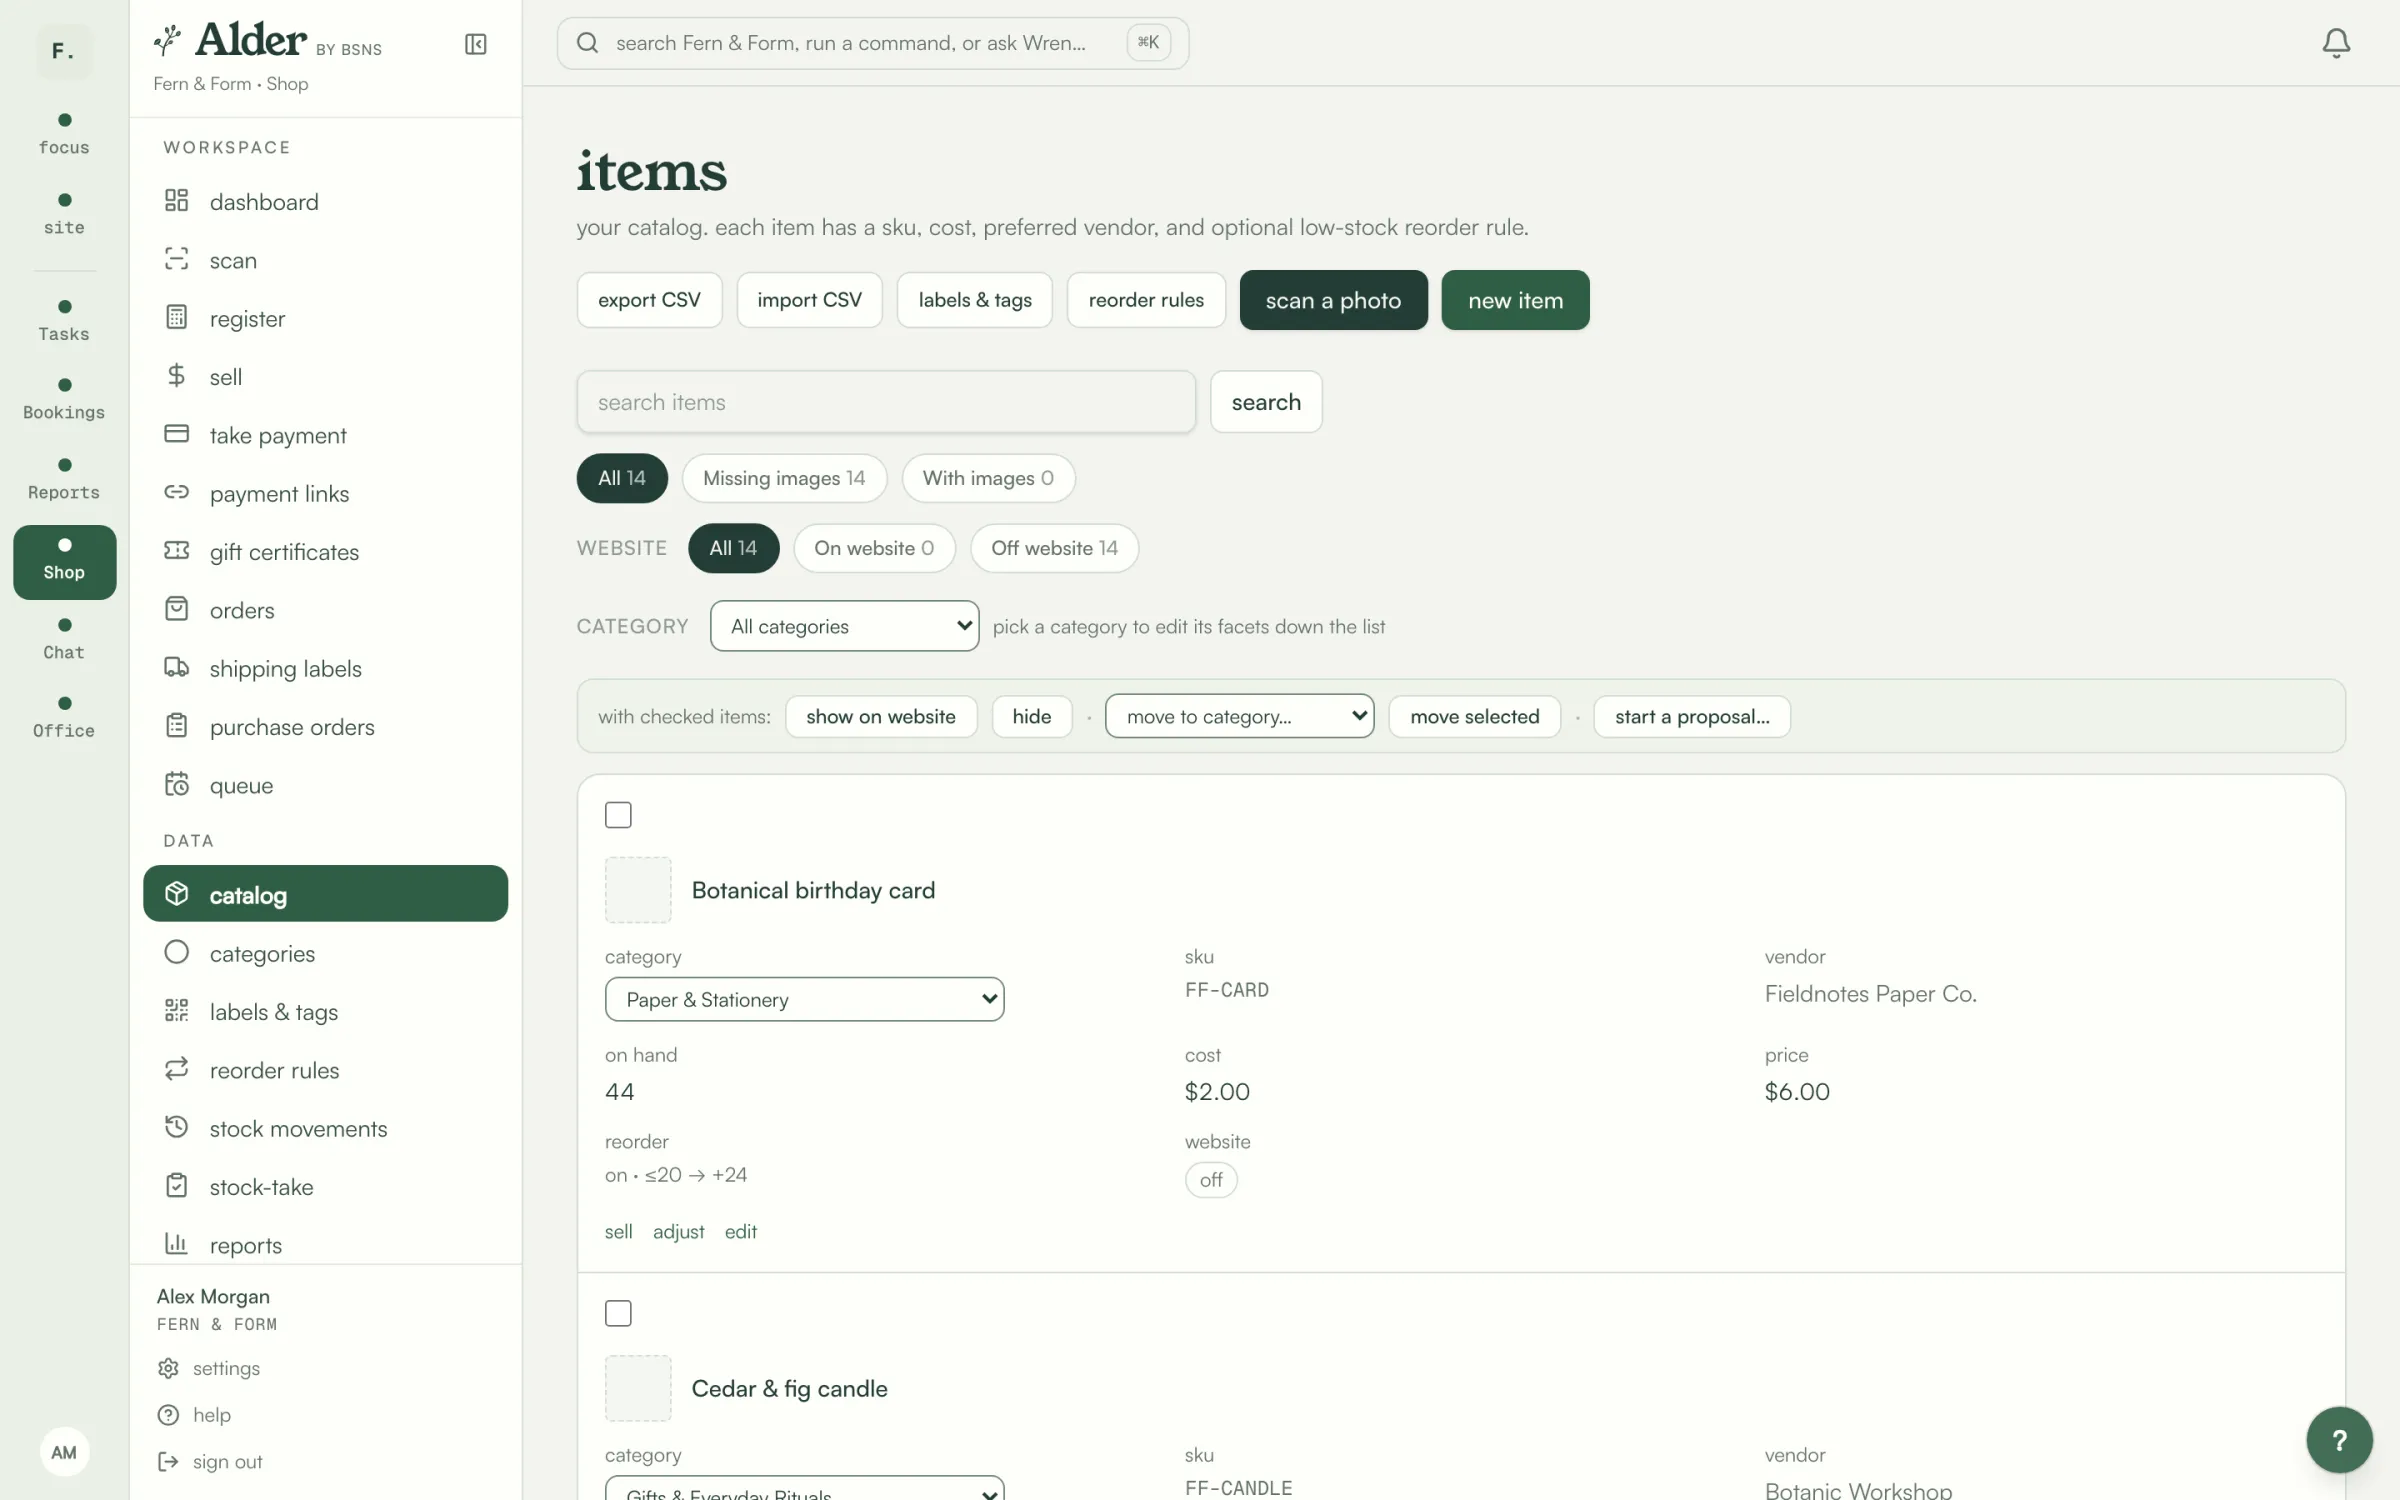This screenshot has width=2400, height=1500.
Task: Click the reports bar chart icon
Action: pos(176,1244)
